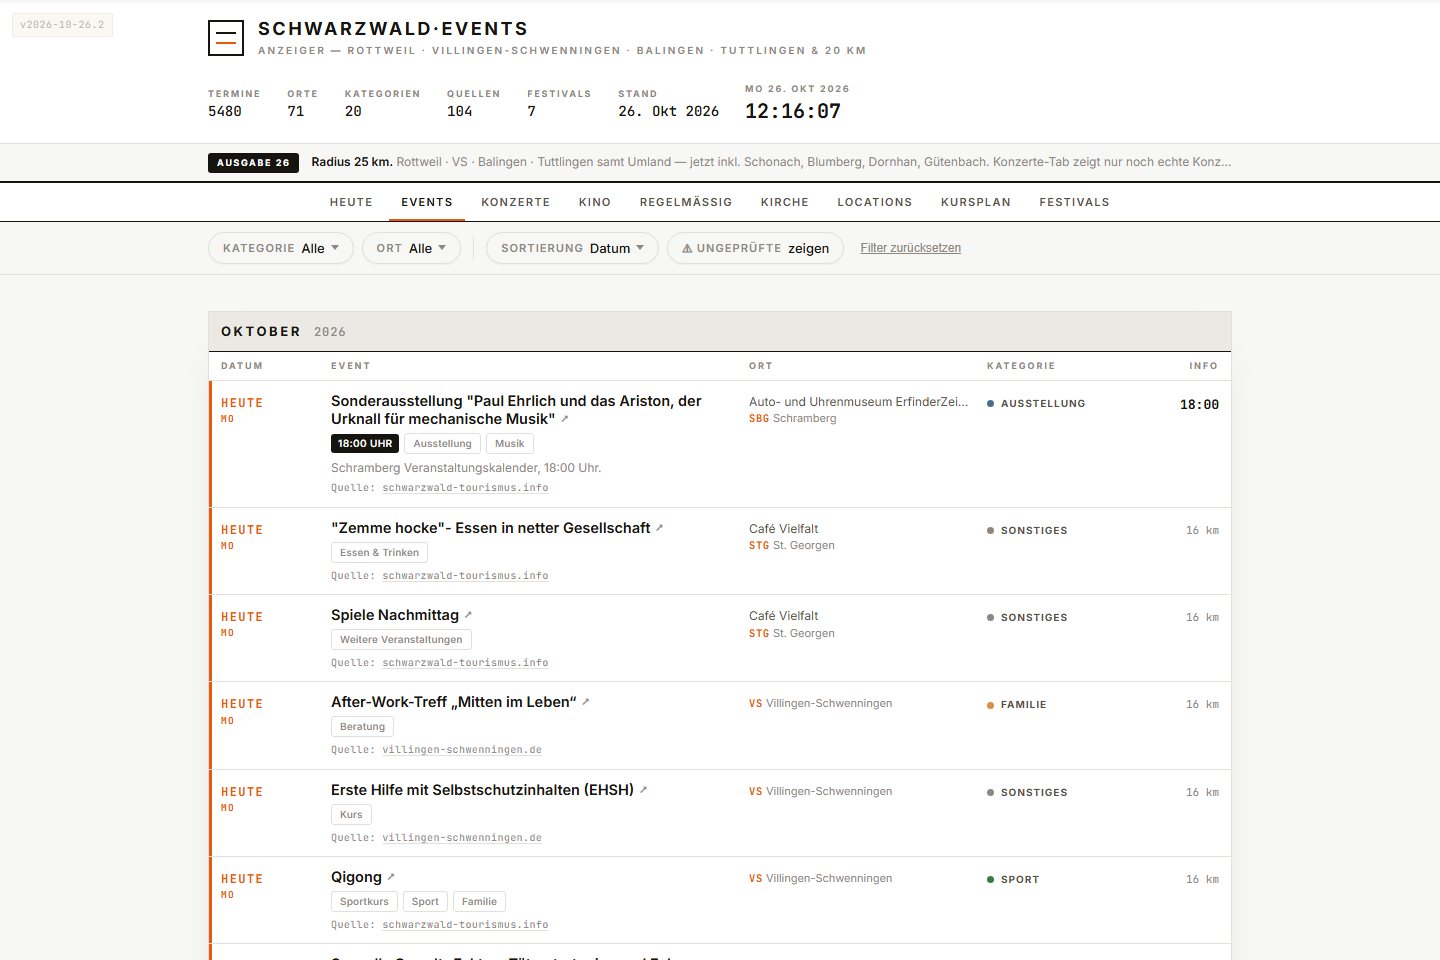1440x960 pixels.
Task: Click Filter zurücksetzen link
Action: tap(911, 248)
